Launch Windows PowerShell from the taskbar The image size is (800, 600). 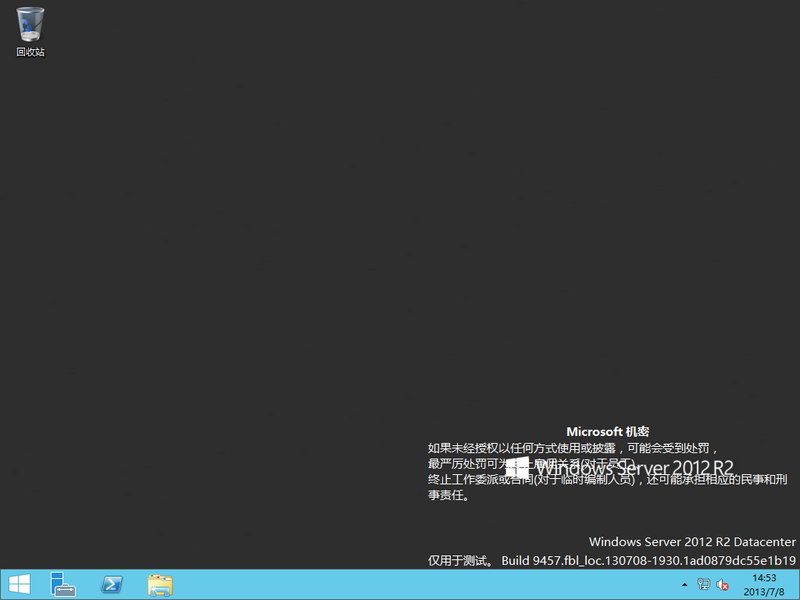(112, 584)
